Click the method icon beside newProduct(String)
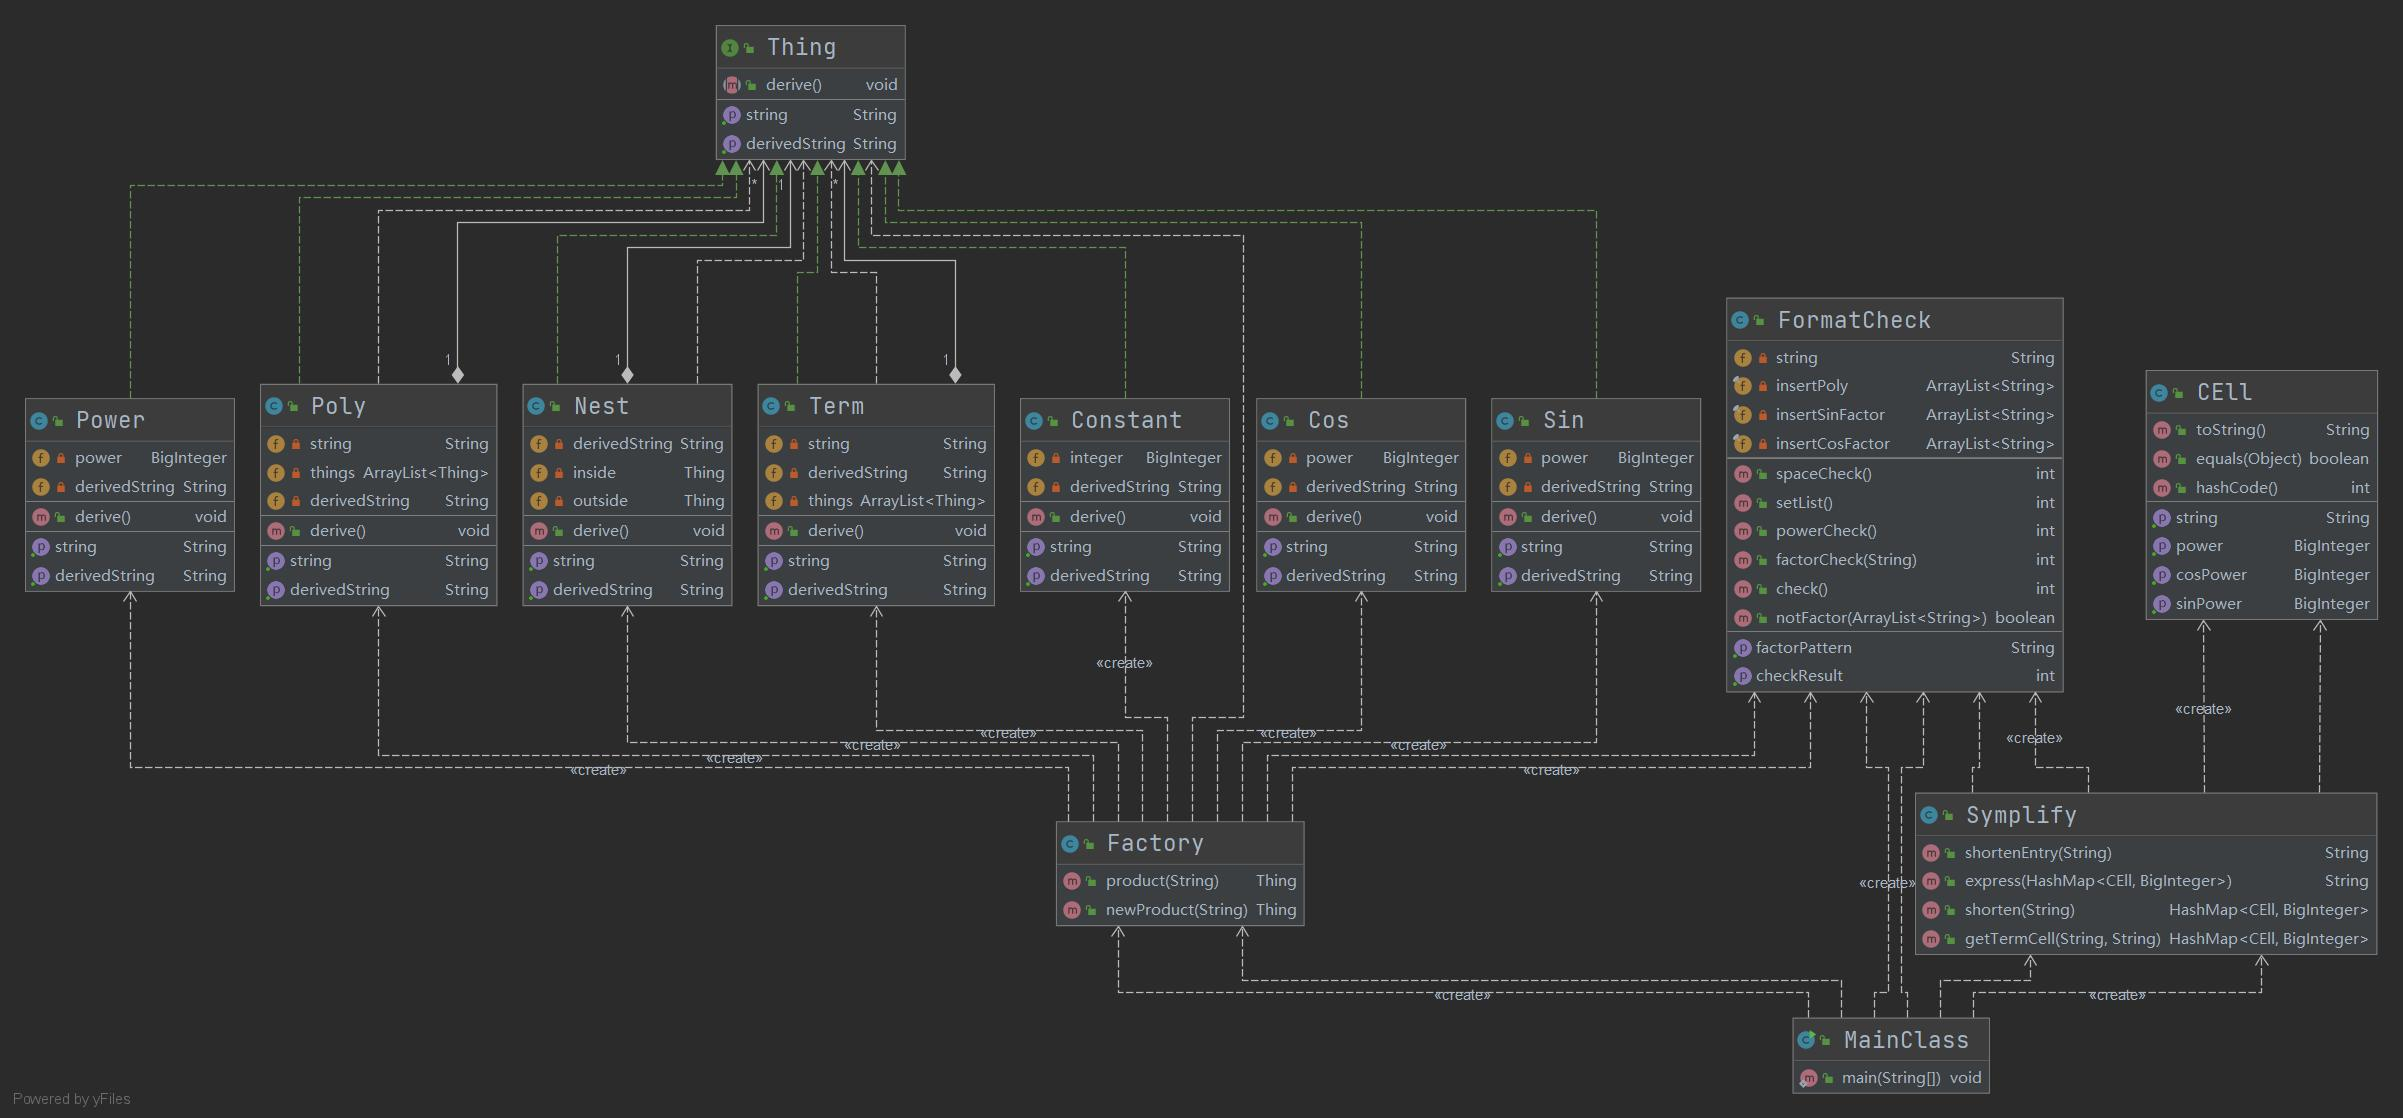 point(1071,910)
